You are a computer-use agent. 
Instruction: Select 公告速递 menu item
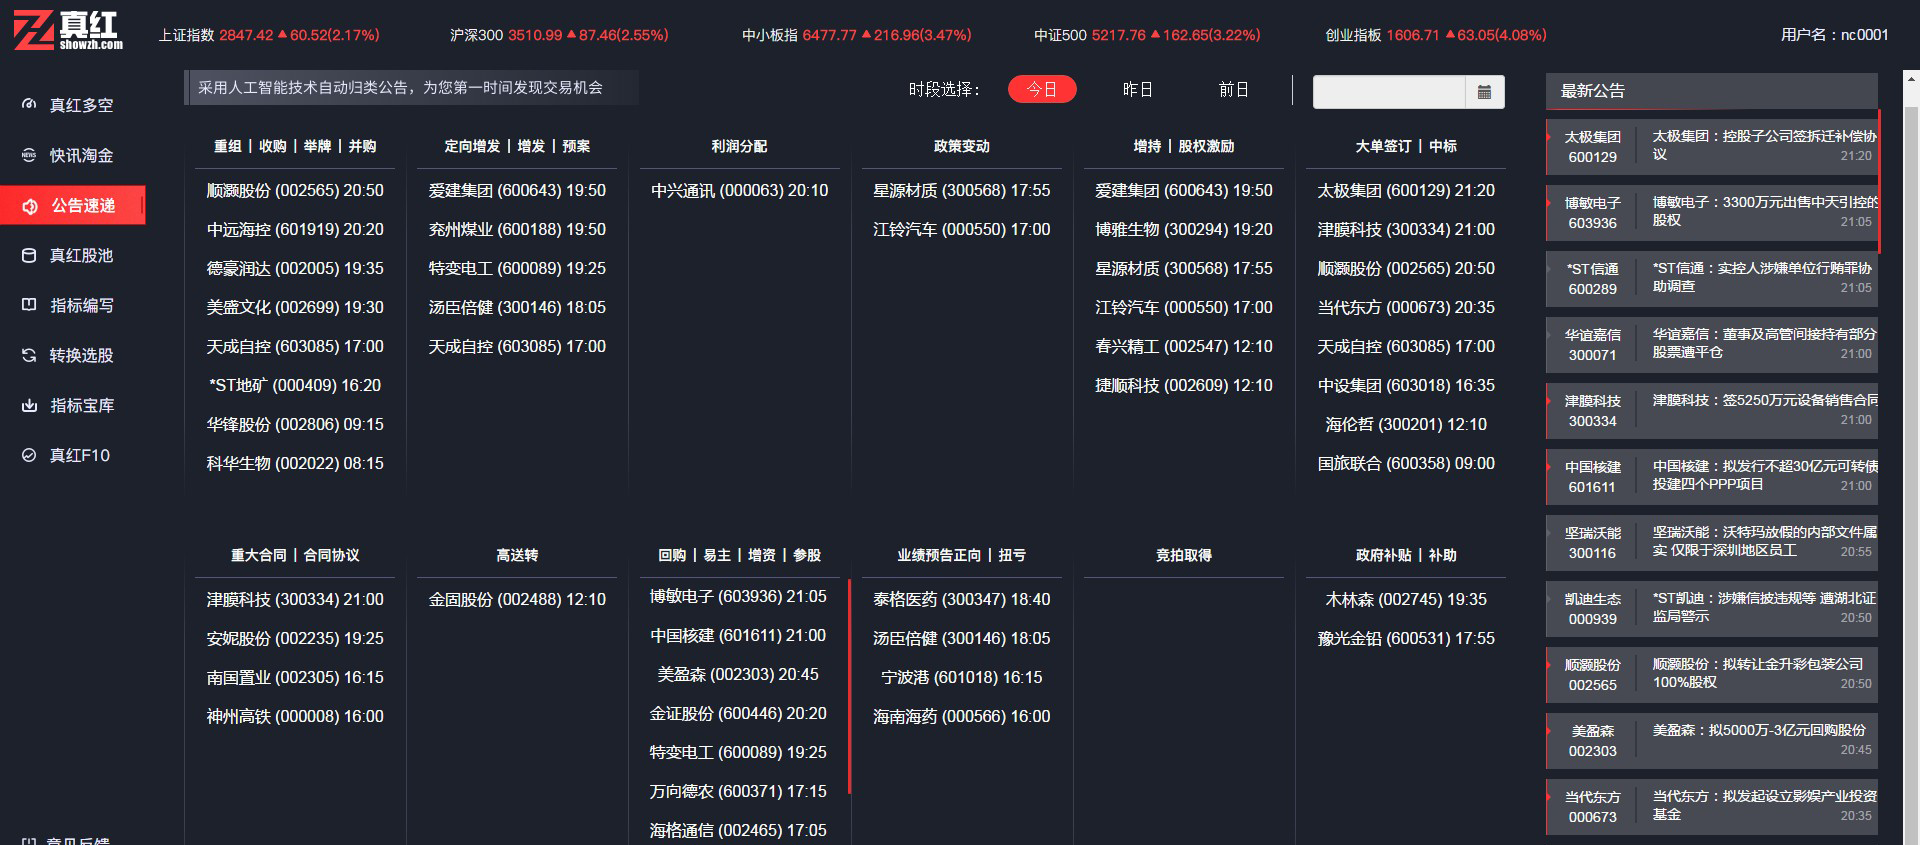pos(83,205)
